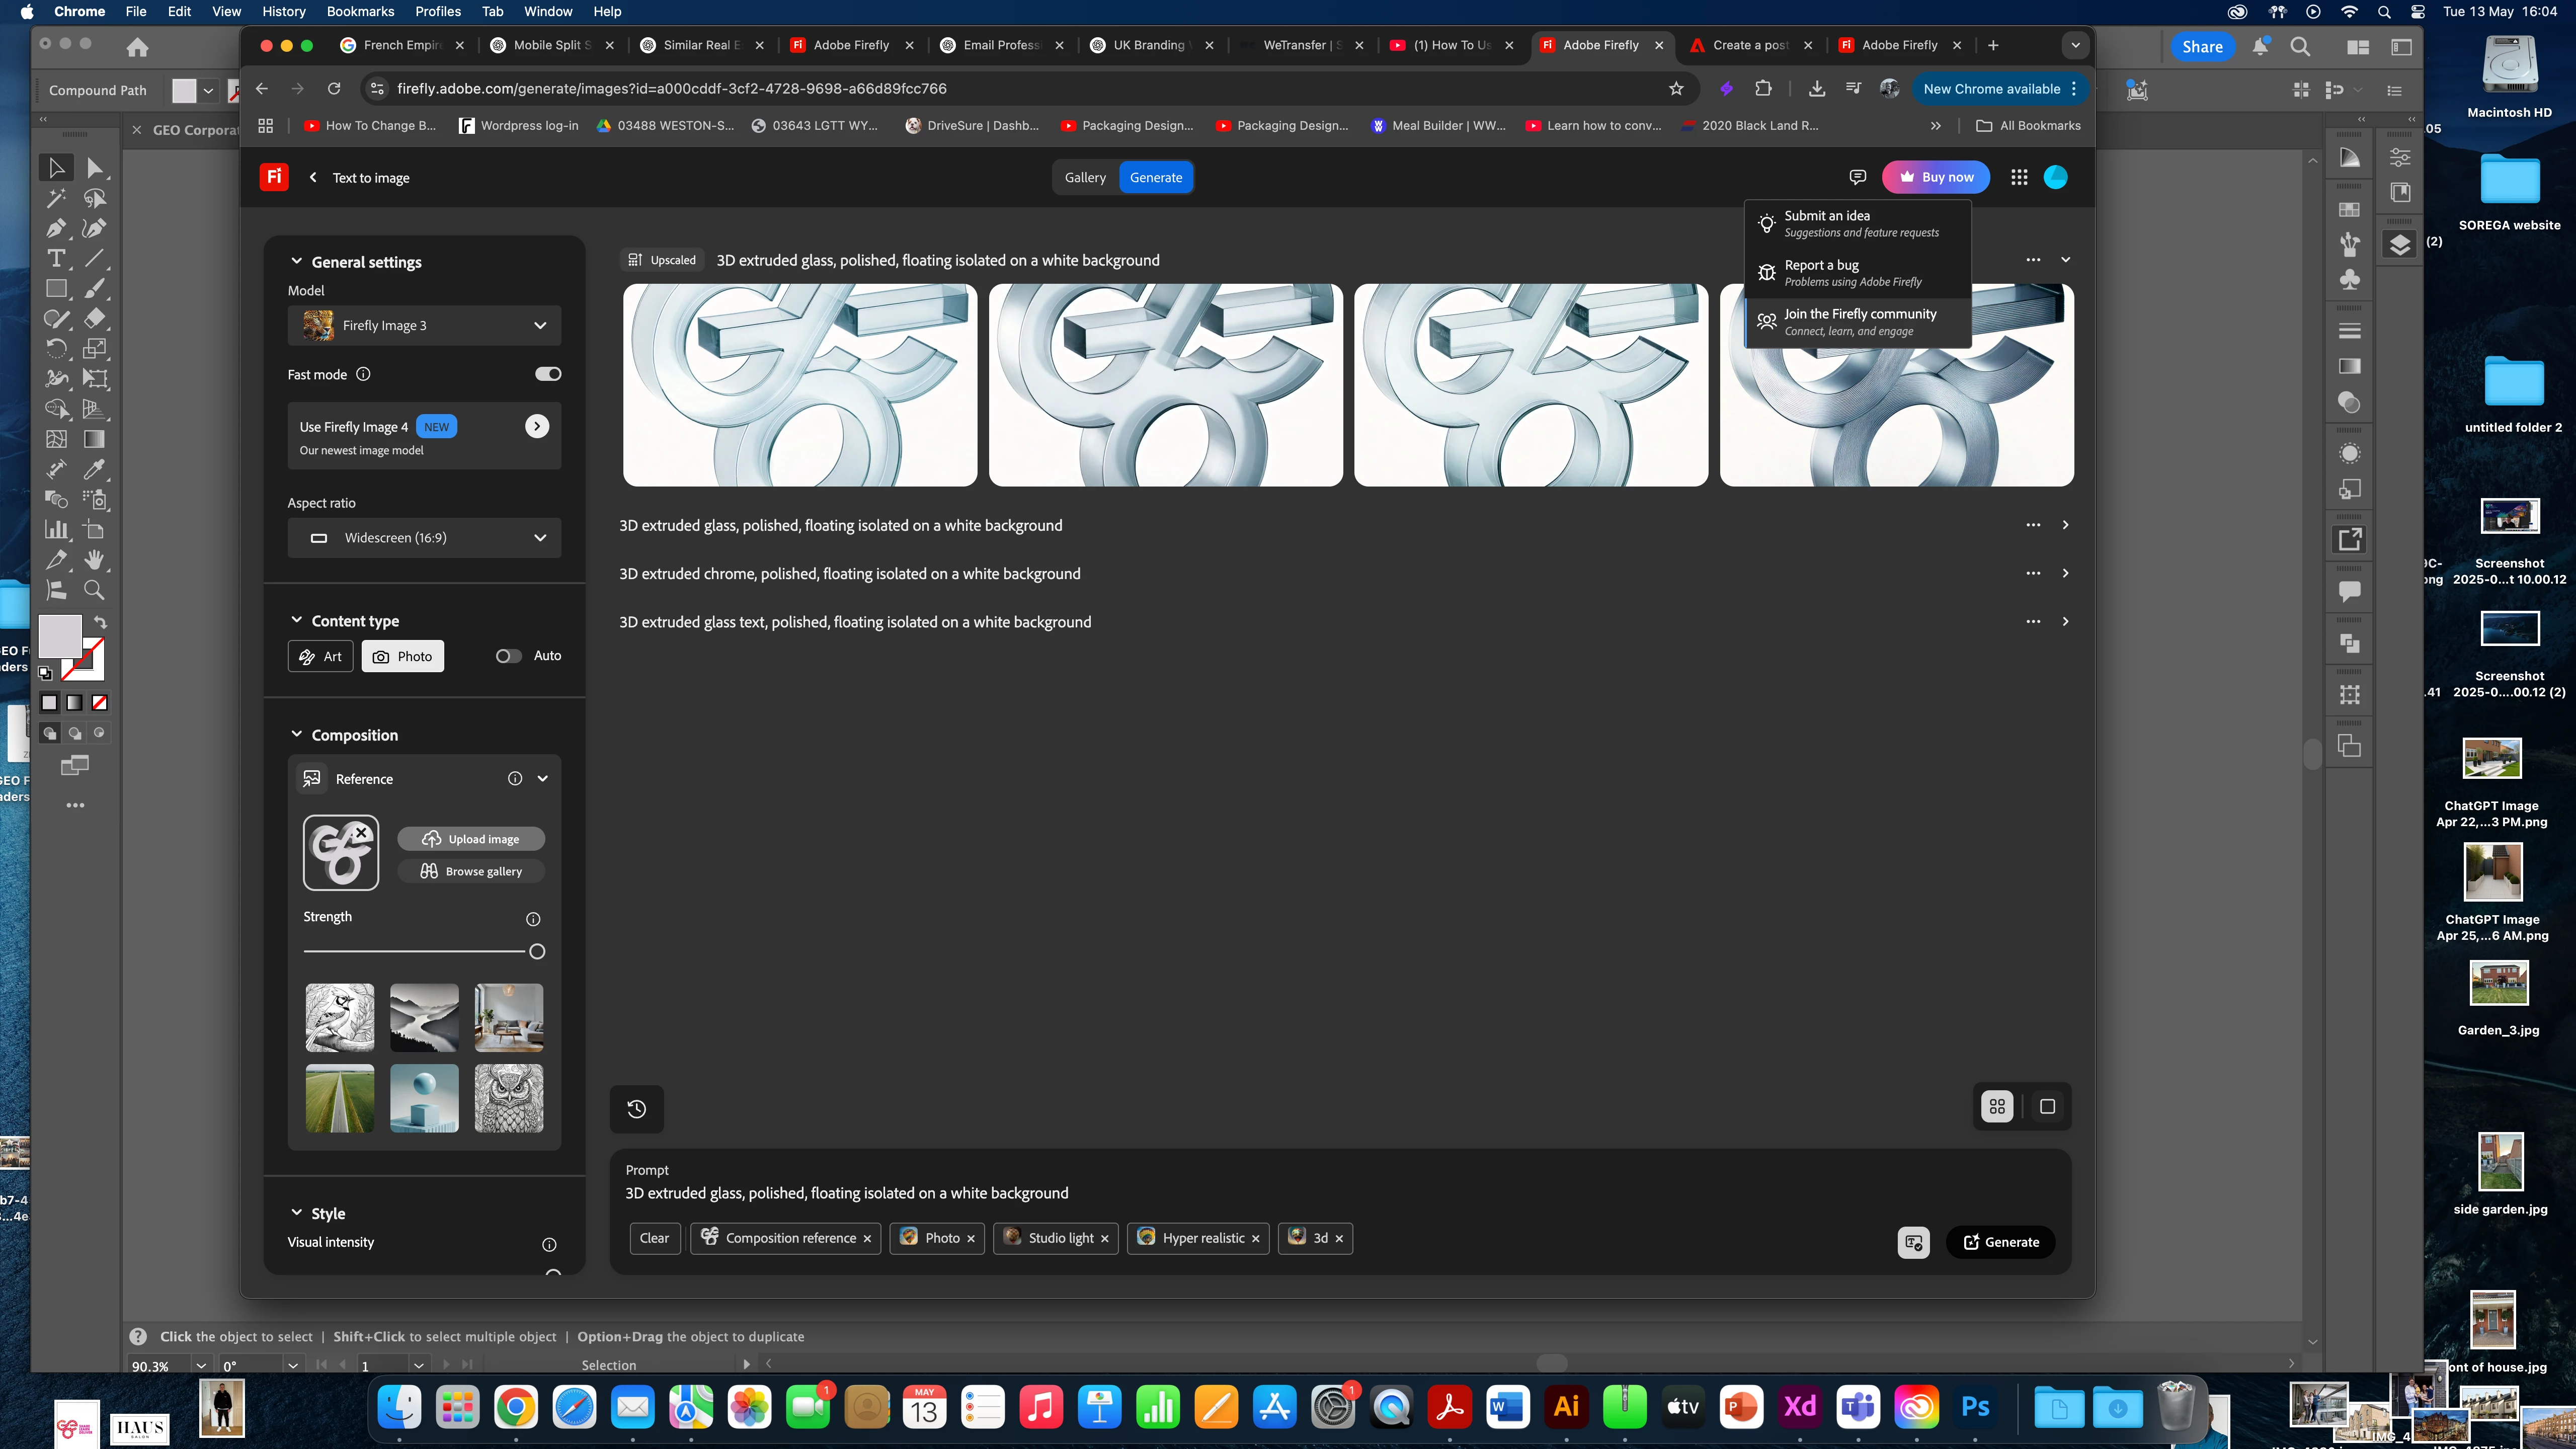Click the reference Strength slider handle
This screenshot has width=2576, height=1449.
click(x=537, y=952)
